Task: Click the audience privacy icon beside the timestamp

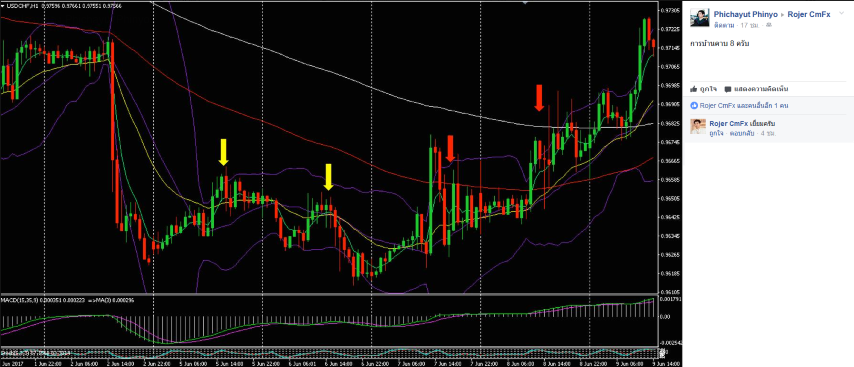Action: tap(768, 25)
